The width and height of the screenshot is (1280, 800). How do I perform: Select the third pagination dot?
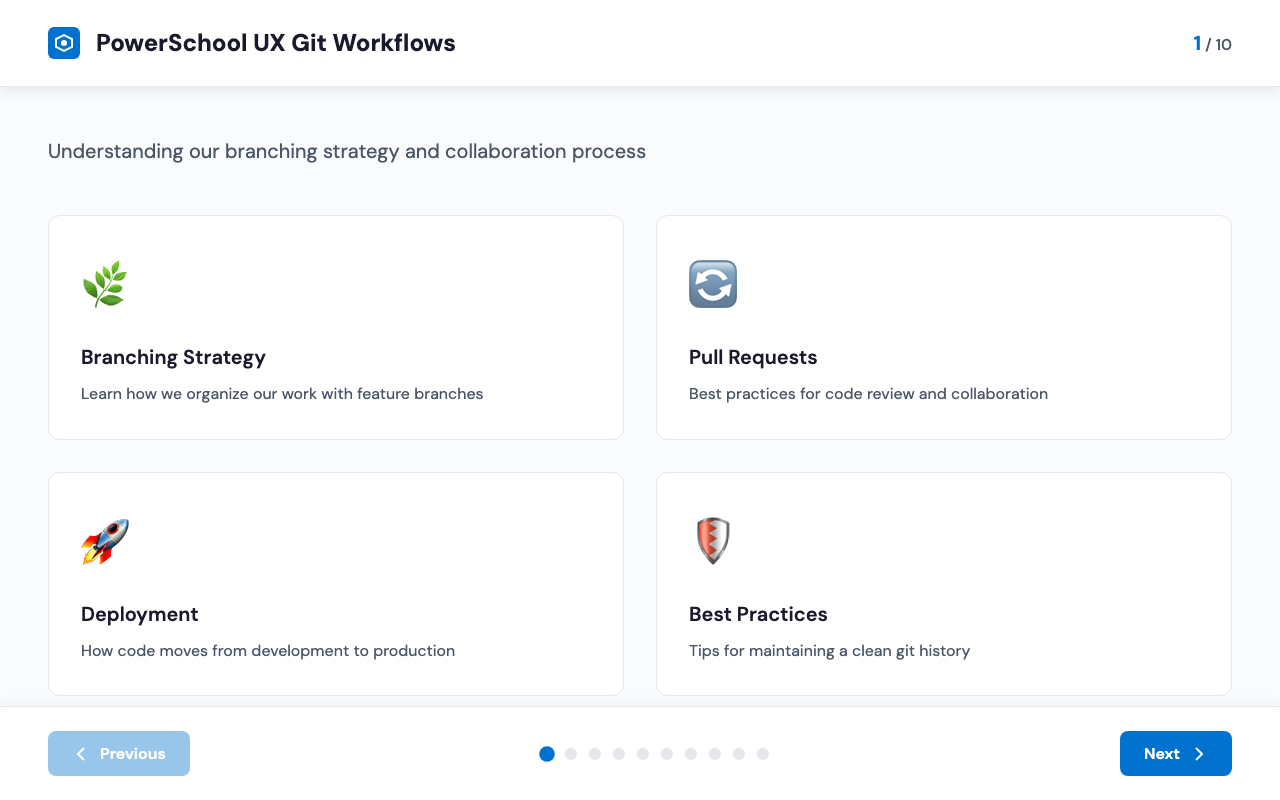595,754
